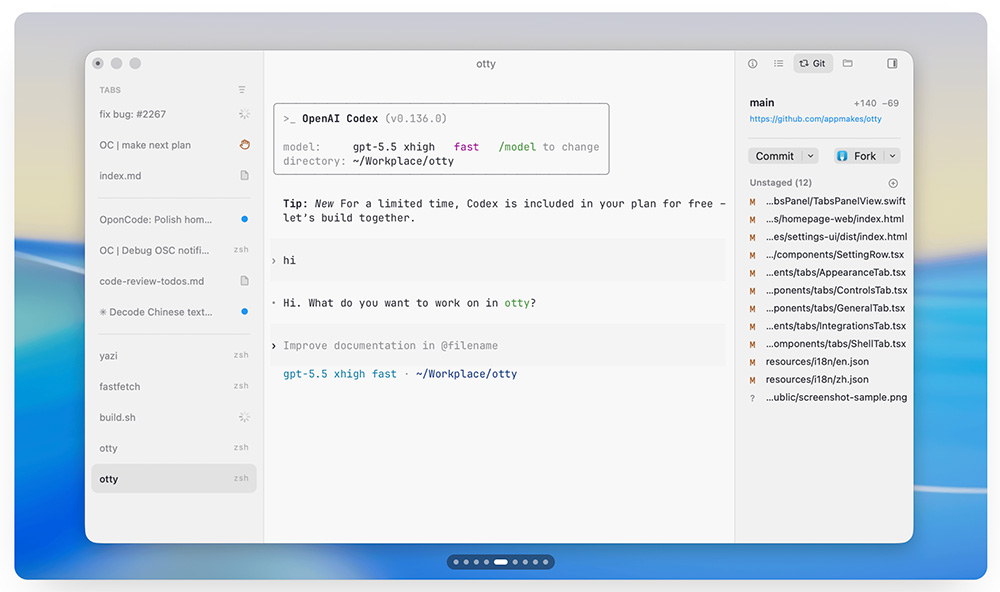Screen dimensions: 1000x592
Task: Open code-review-todos.md tab
Action: pyautogui.click(x=173, y=281)
